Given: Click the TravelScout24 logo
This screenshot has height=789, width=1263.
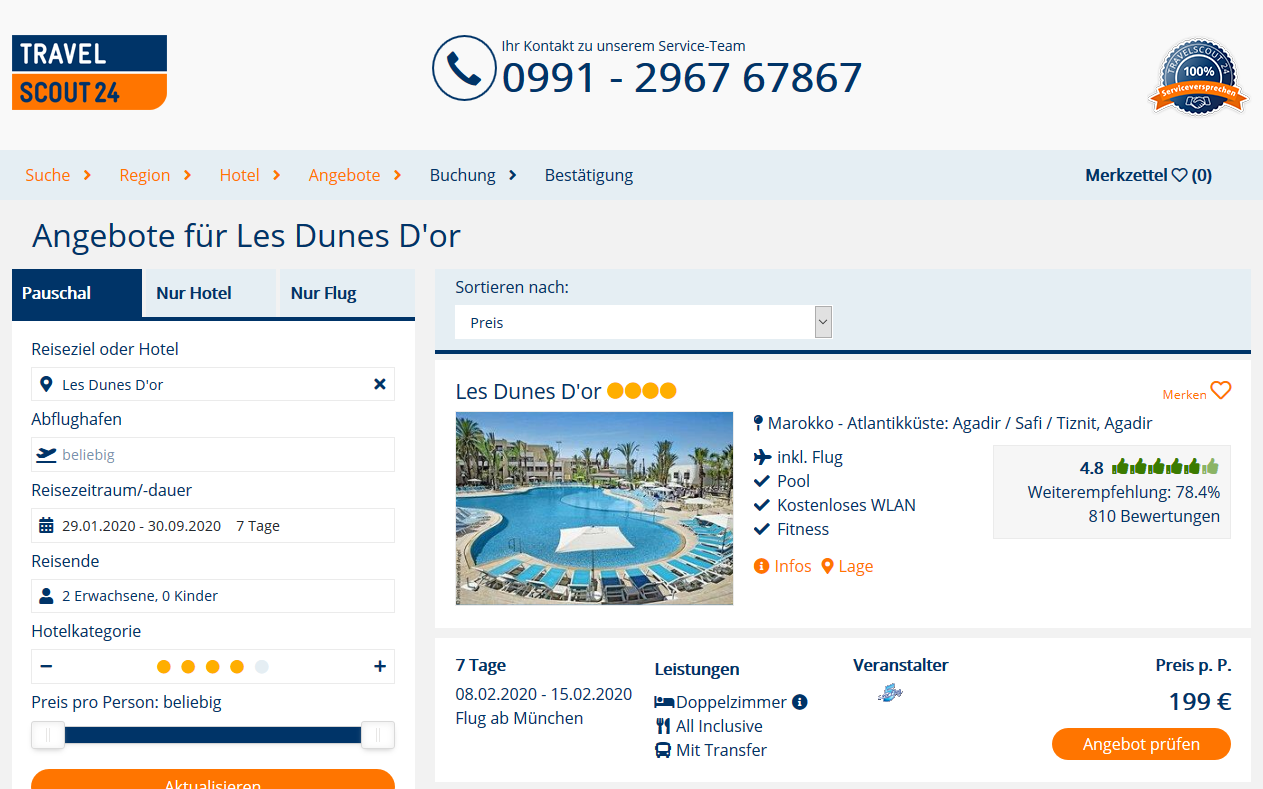Looking at the screenshot, I should (x=89, y=72).
